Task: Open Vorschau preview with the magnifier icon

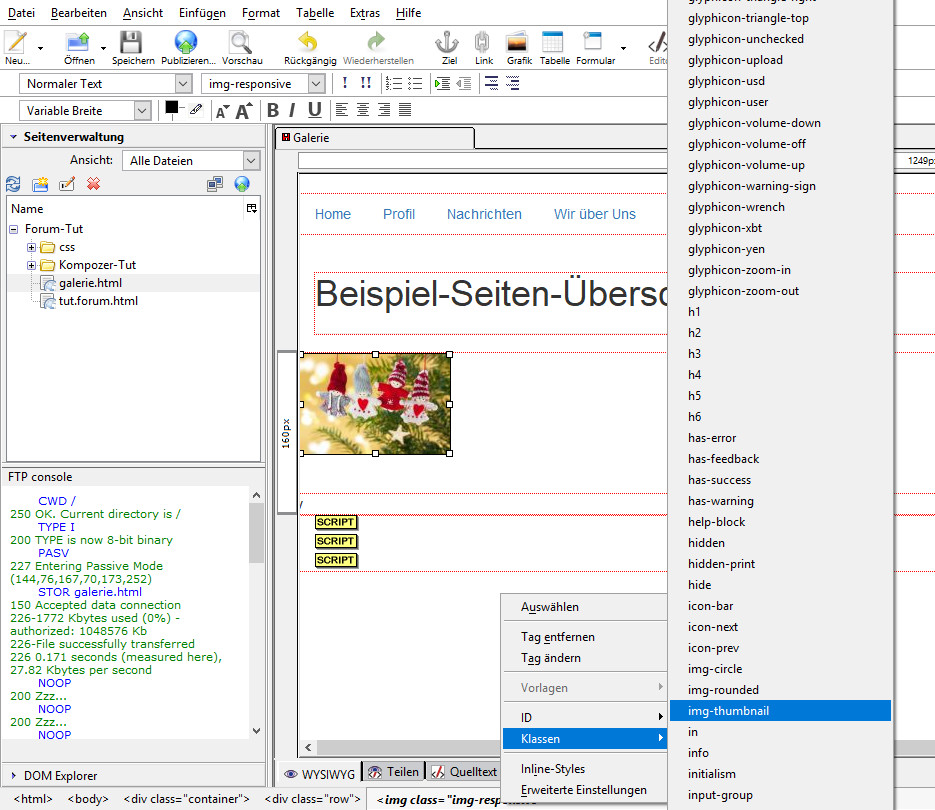Action: coord(240,43)
